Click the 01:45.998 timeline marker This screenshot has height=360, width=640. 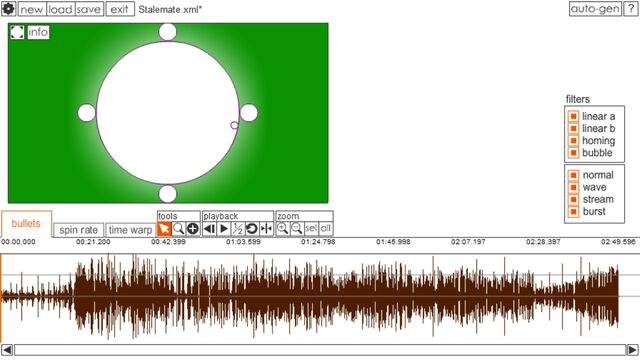tap(393, 242)
